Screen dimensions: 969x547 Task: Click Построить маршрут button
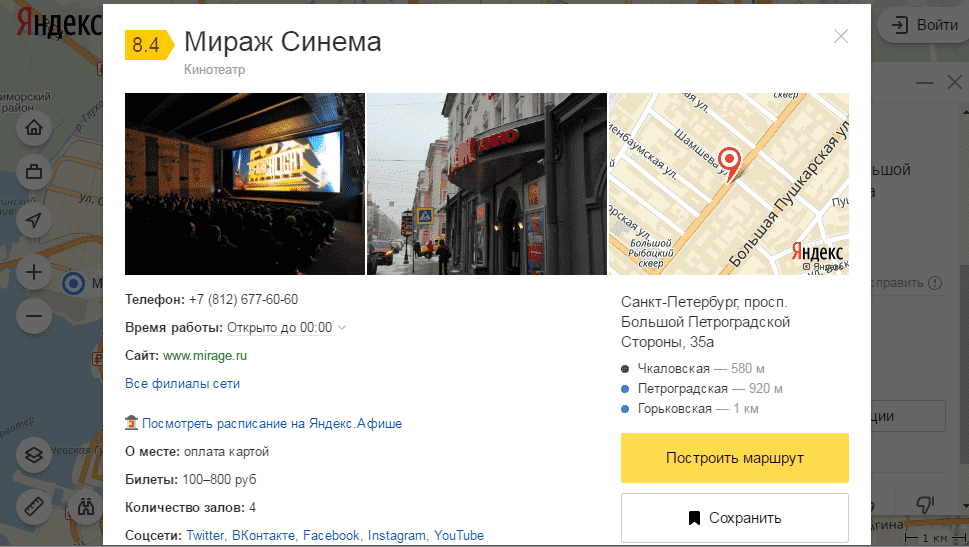[735, 458]
